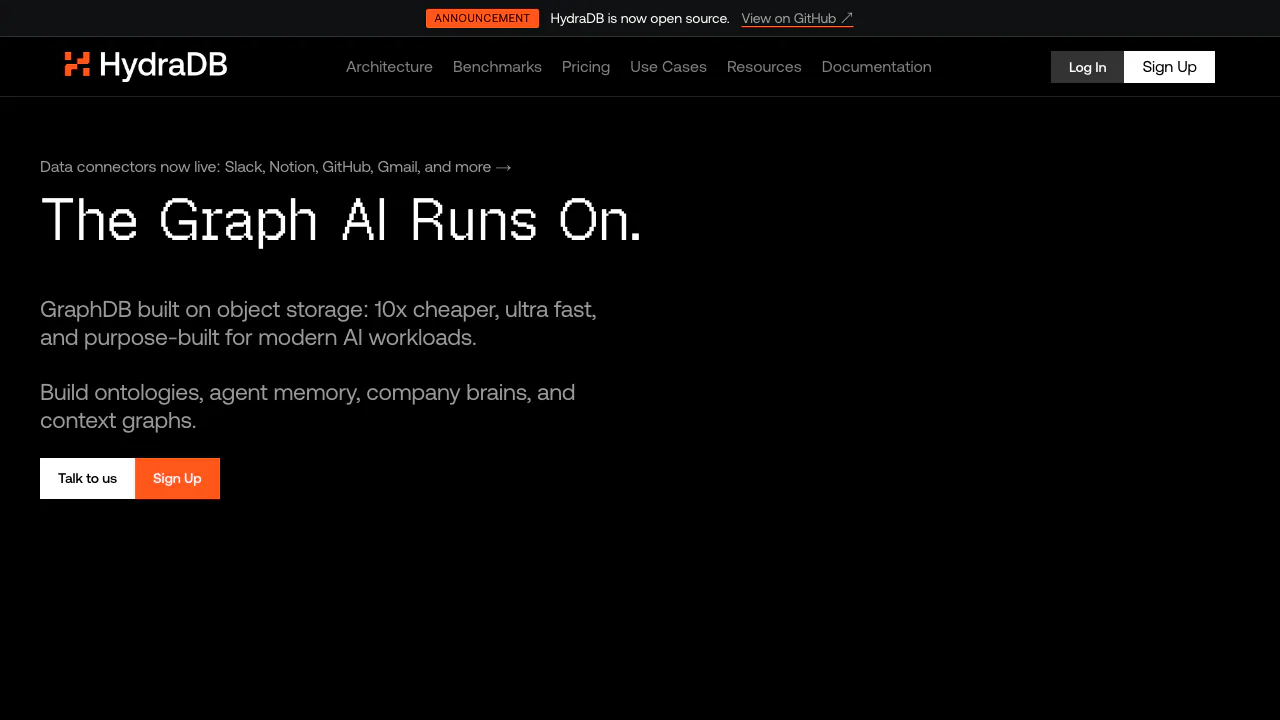Viewport: 1280px width, 720px height.
Task: Click the Log In button
Action: pyautogui.click(x=1087, y=67)
